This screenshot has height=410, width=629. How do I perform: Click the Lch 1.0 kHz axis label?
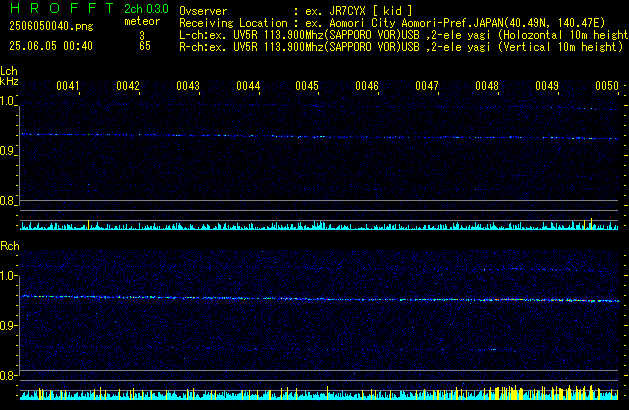pyautogui.click(x=7, y=101)
